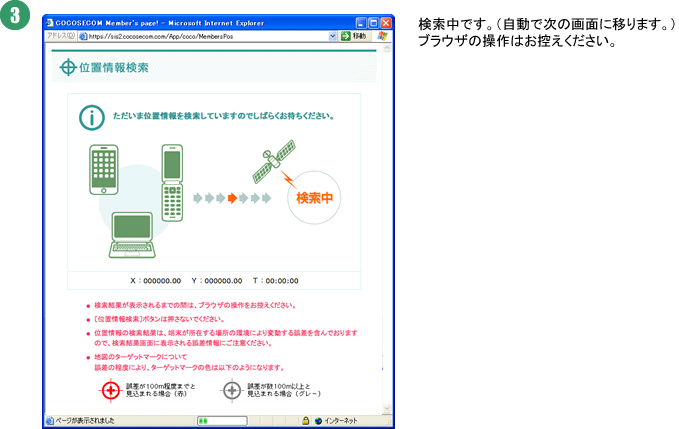The width and height of the screenshot is (679, 429).
Task: Click the satellite illustration
Action: [274, 161]
